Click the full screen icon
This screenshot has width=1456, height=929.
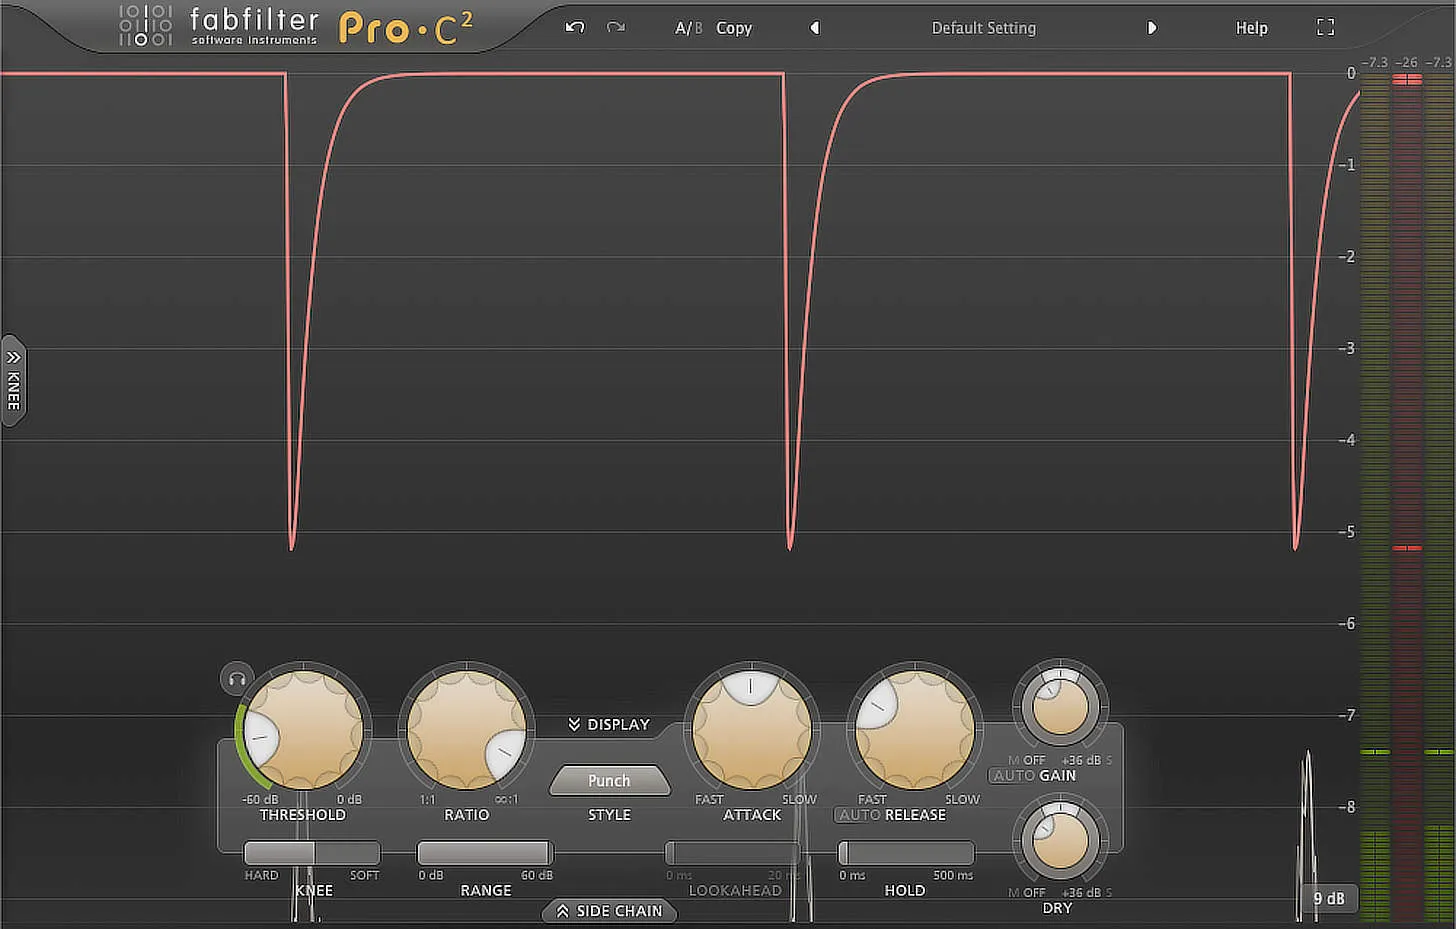[1325, 27]
